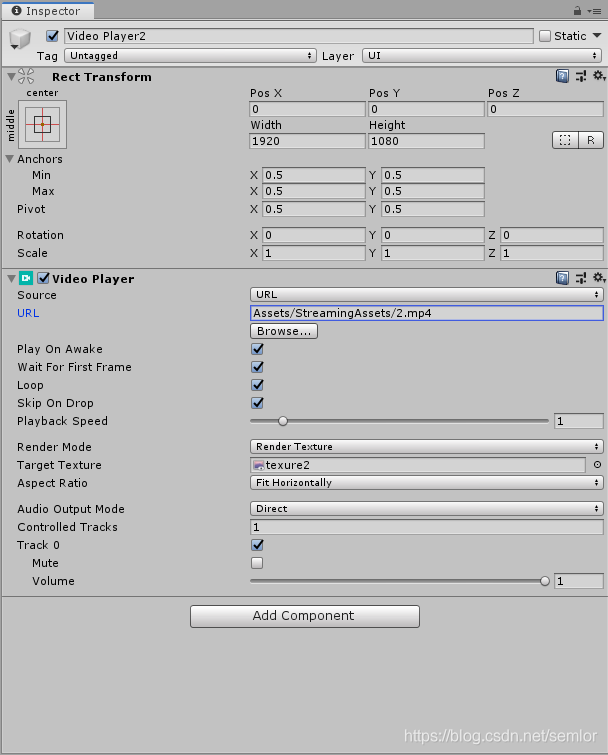Click the Pivot X field

click(313, 209)
